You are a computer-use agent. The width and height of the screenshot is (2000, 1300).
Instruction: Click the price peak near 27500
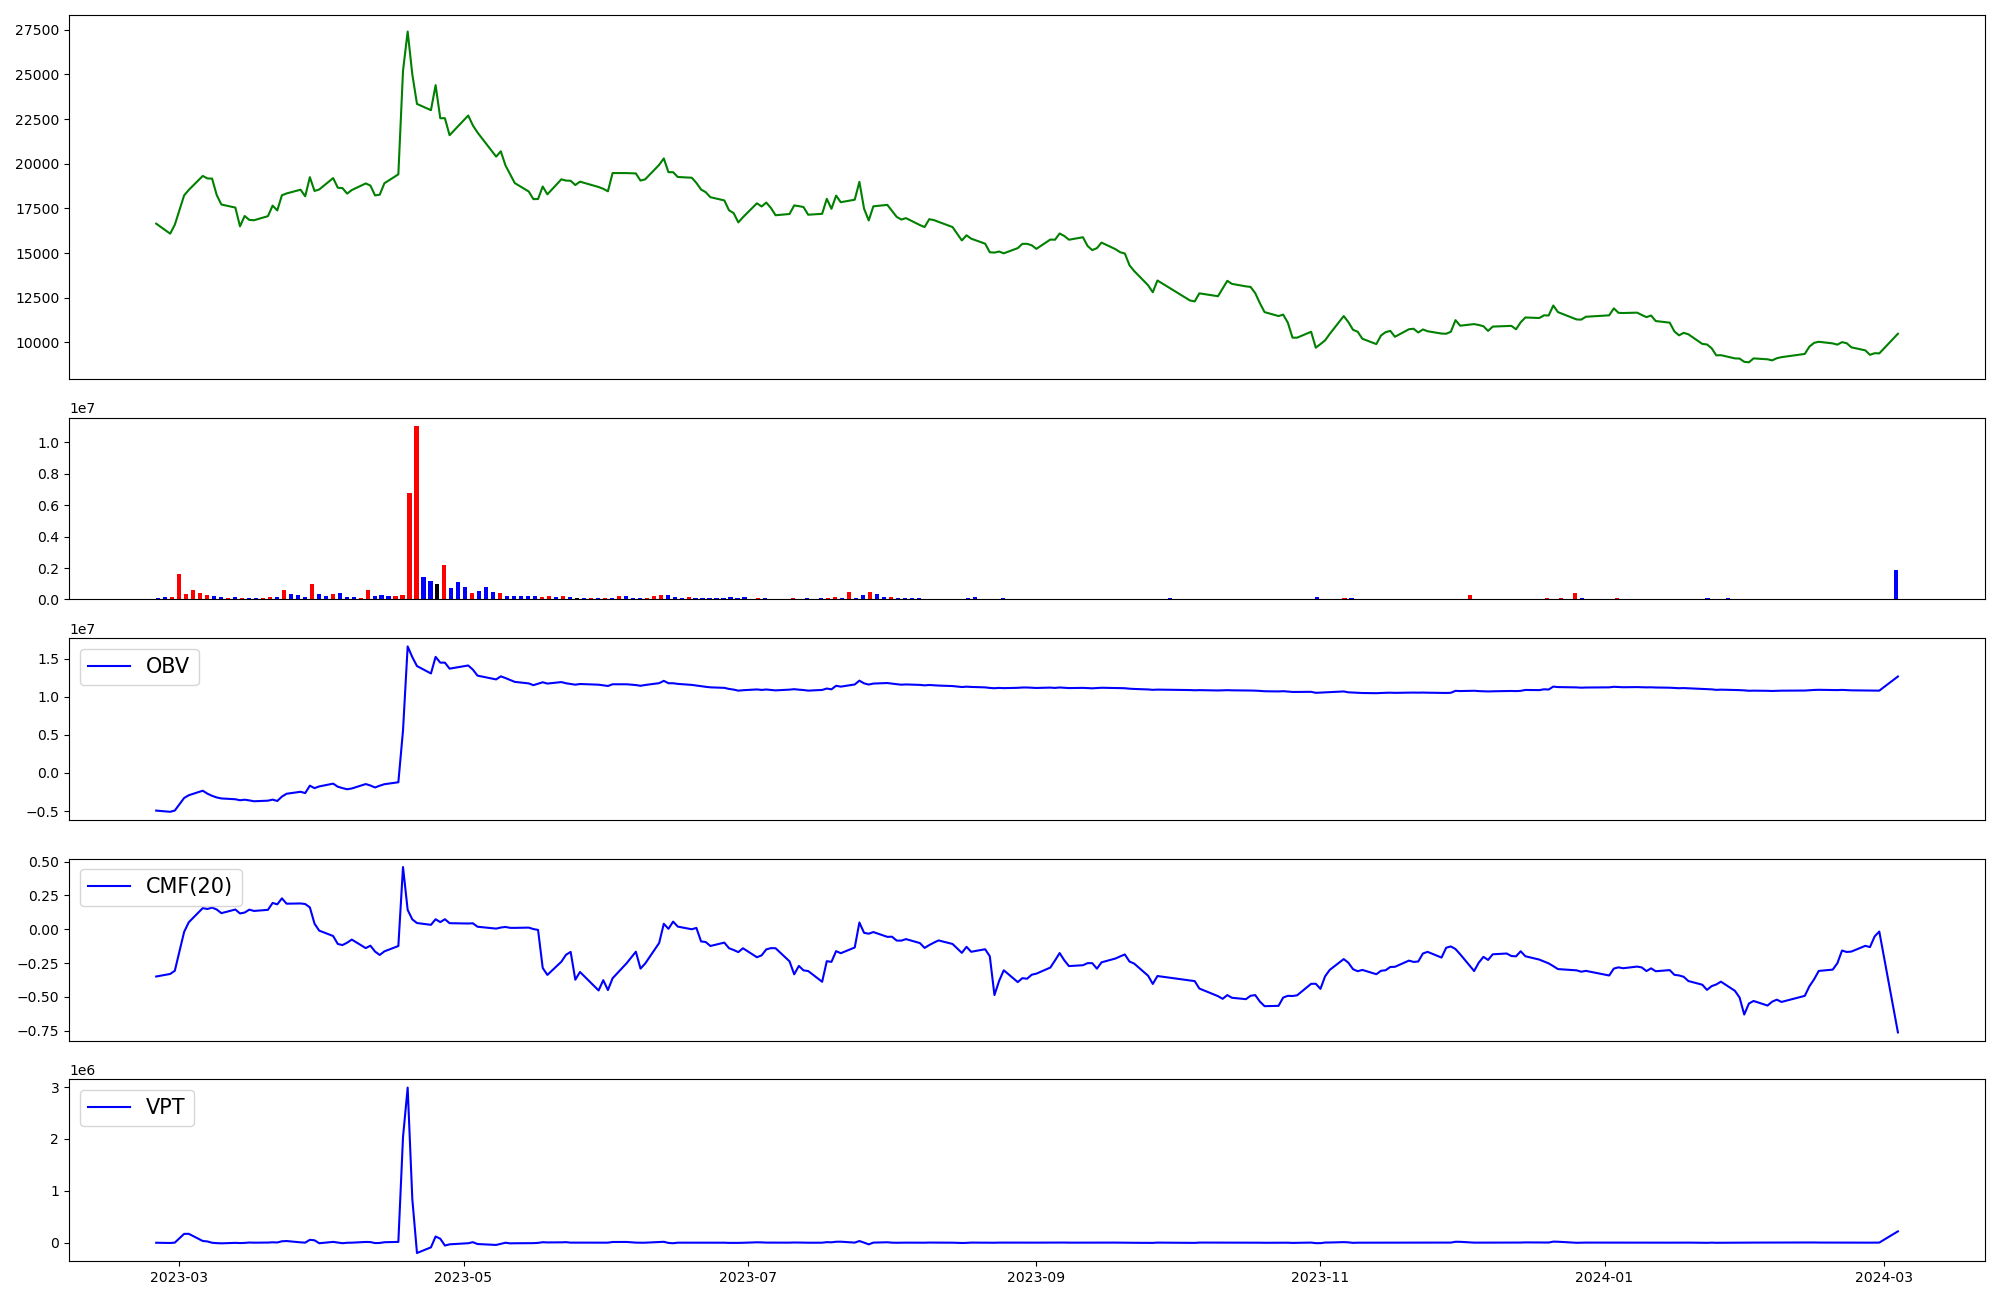click(x=407, y=32)
